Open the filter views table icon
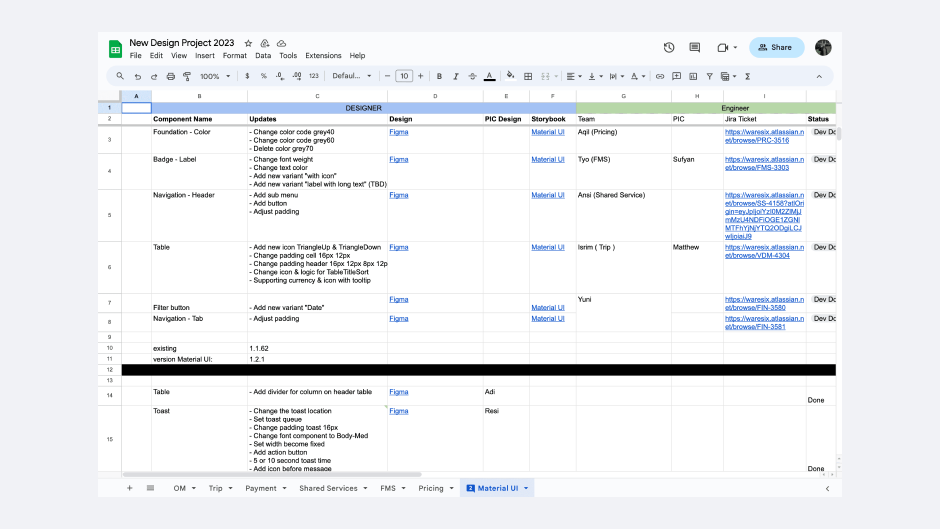The width and height of the screenshot is (940, 529). point(728,76)
